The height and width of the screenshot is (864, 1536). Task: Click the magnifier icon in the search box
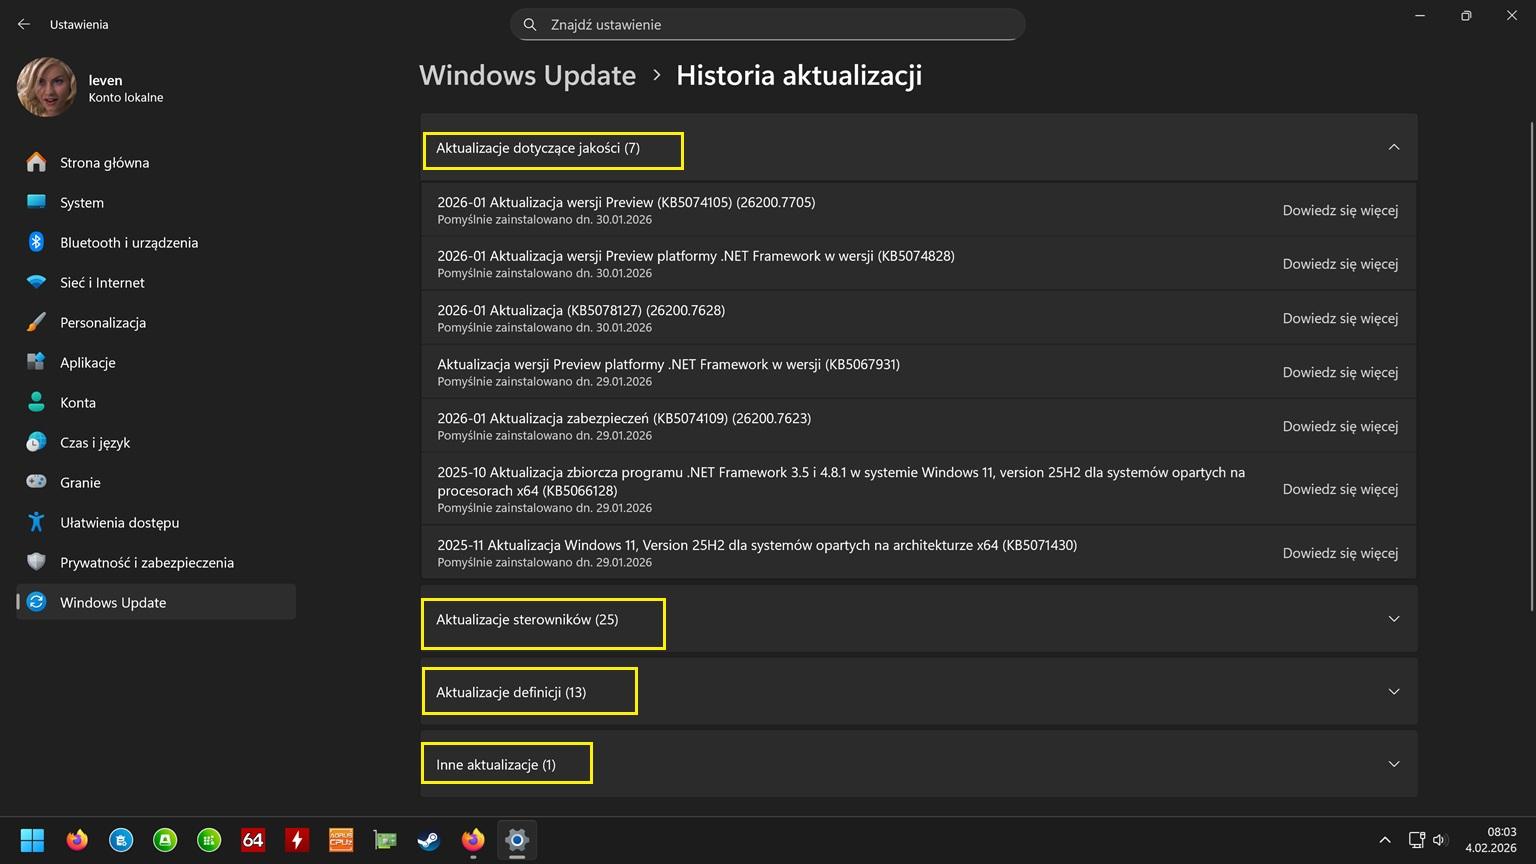tap(530, 25)
